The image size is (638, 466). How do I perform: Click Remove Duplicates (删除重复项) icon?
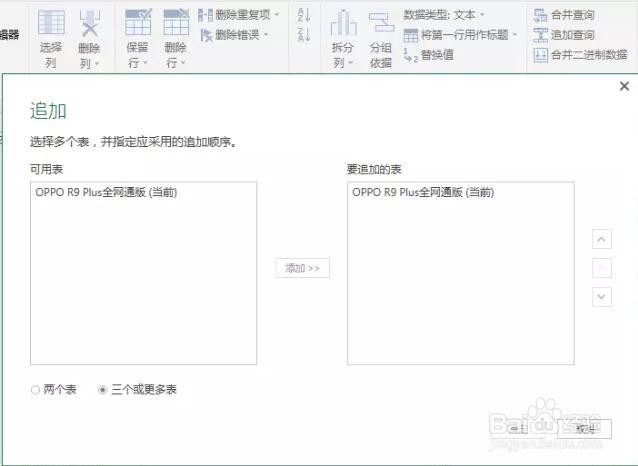(205, 15)
